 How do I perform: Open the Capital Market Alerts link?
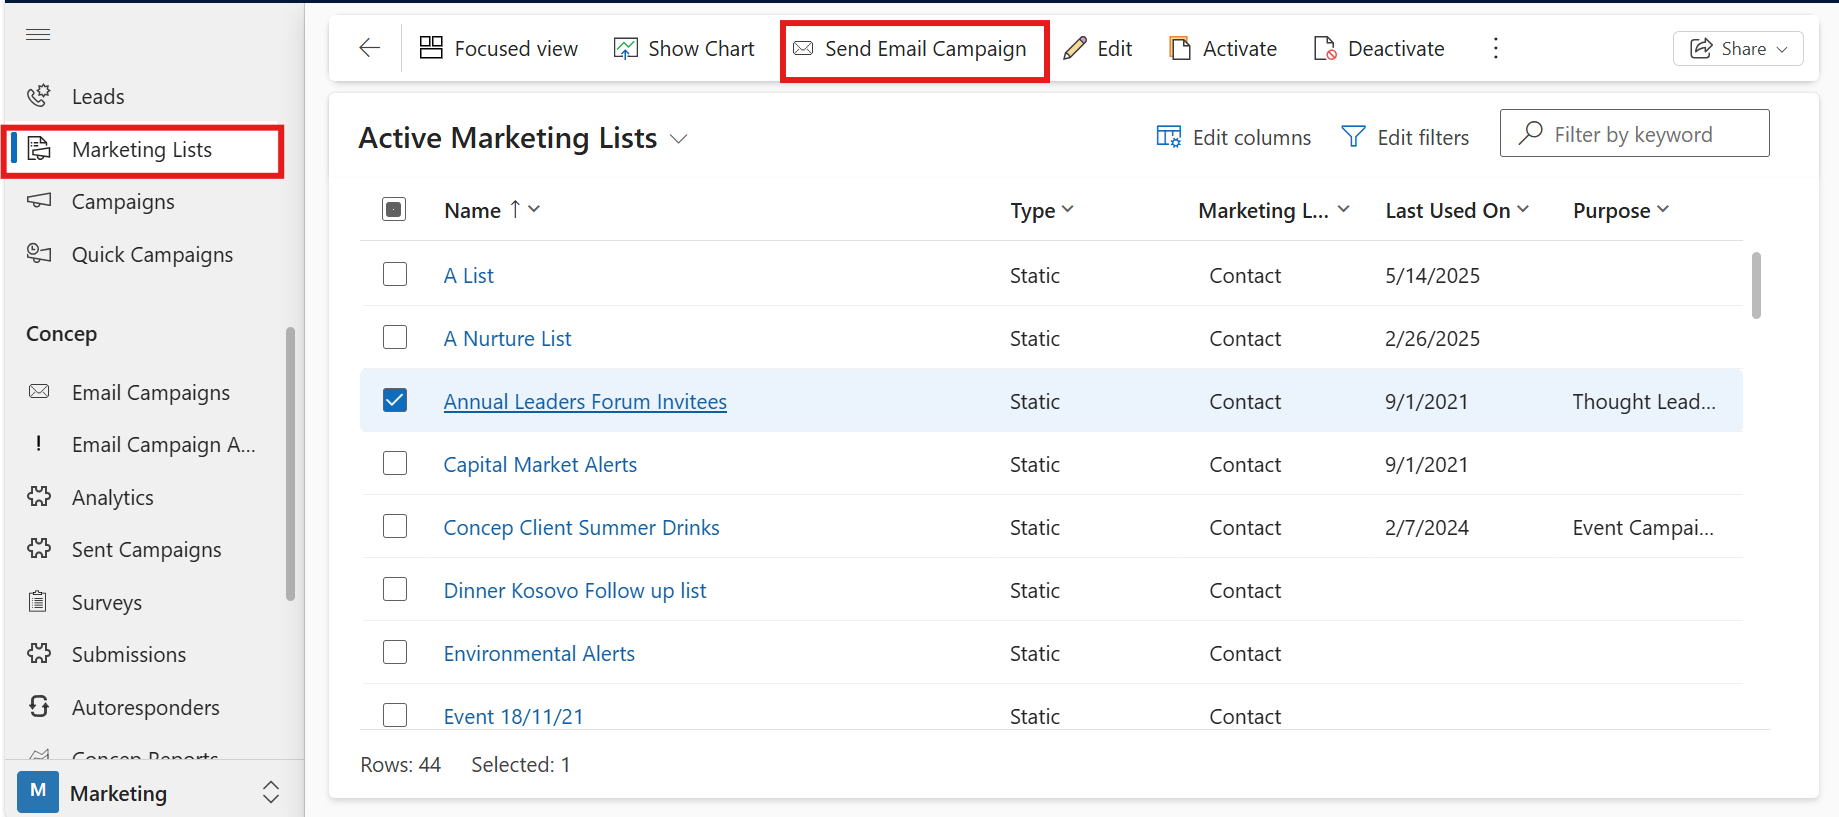coord(540,464)
